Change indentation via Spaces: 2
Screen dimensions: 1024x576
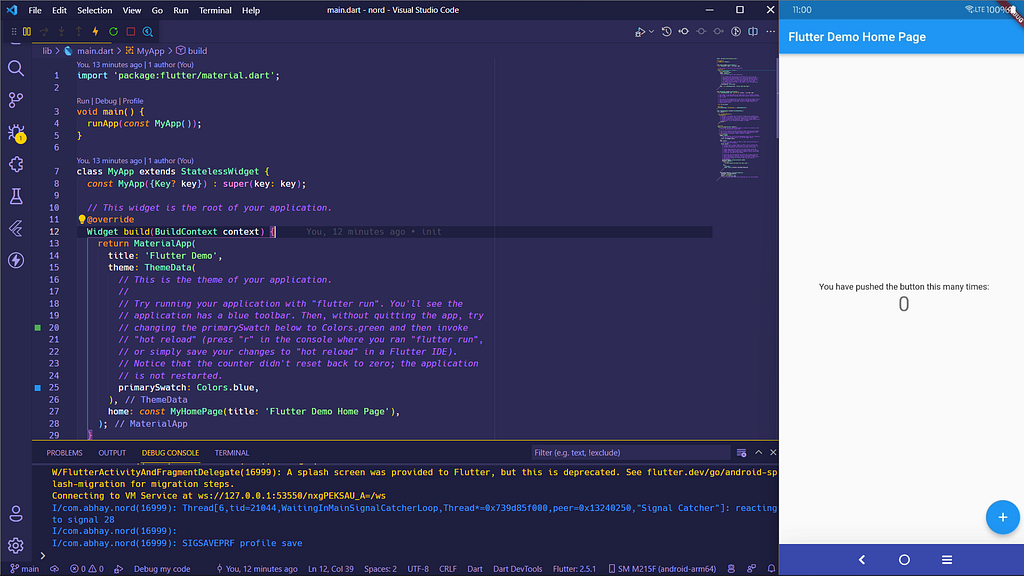[380, 569]
